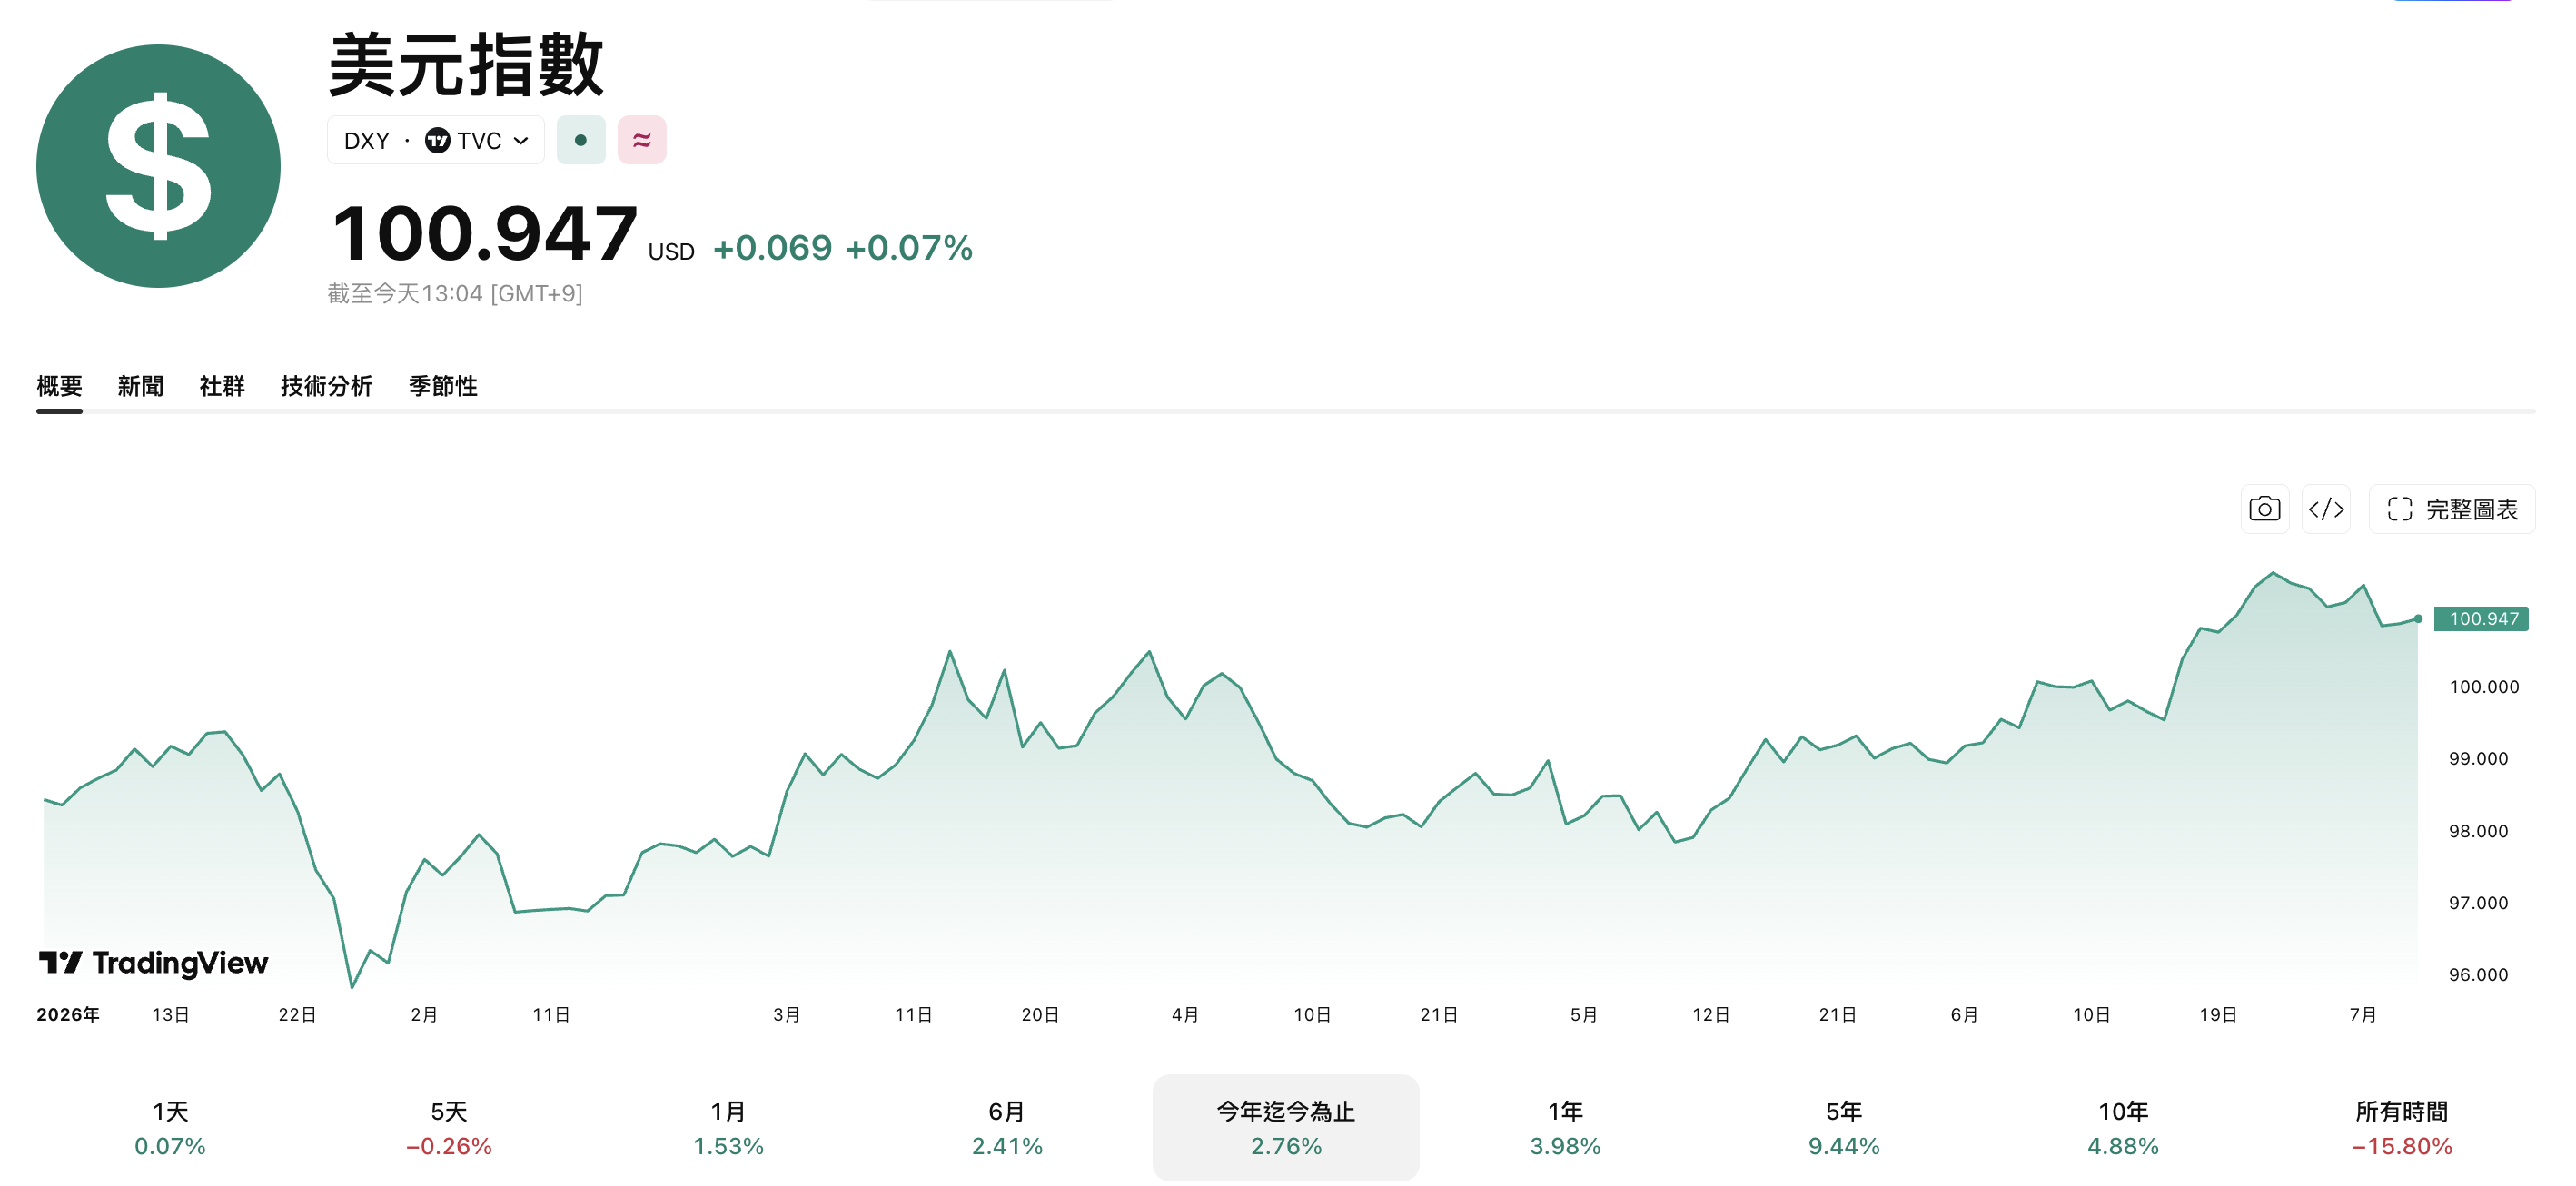The height and width of the screenshot is (1186, 2576).
Task: Click the large 100.947 price value
Action: (x=484, y=234)
